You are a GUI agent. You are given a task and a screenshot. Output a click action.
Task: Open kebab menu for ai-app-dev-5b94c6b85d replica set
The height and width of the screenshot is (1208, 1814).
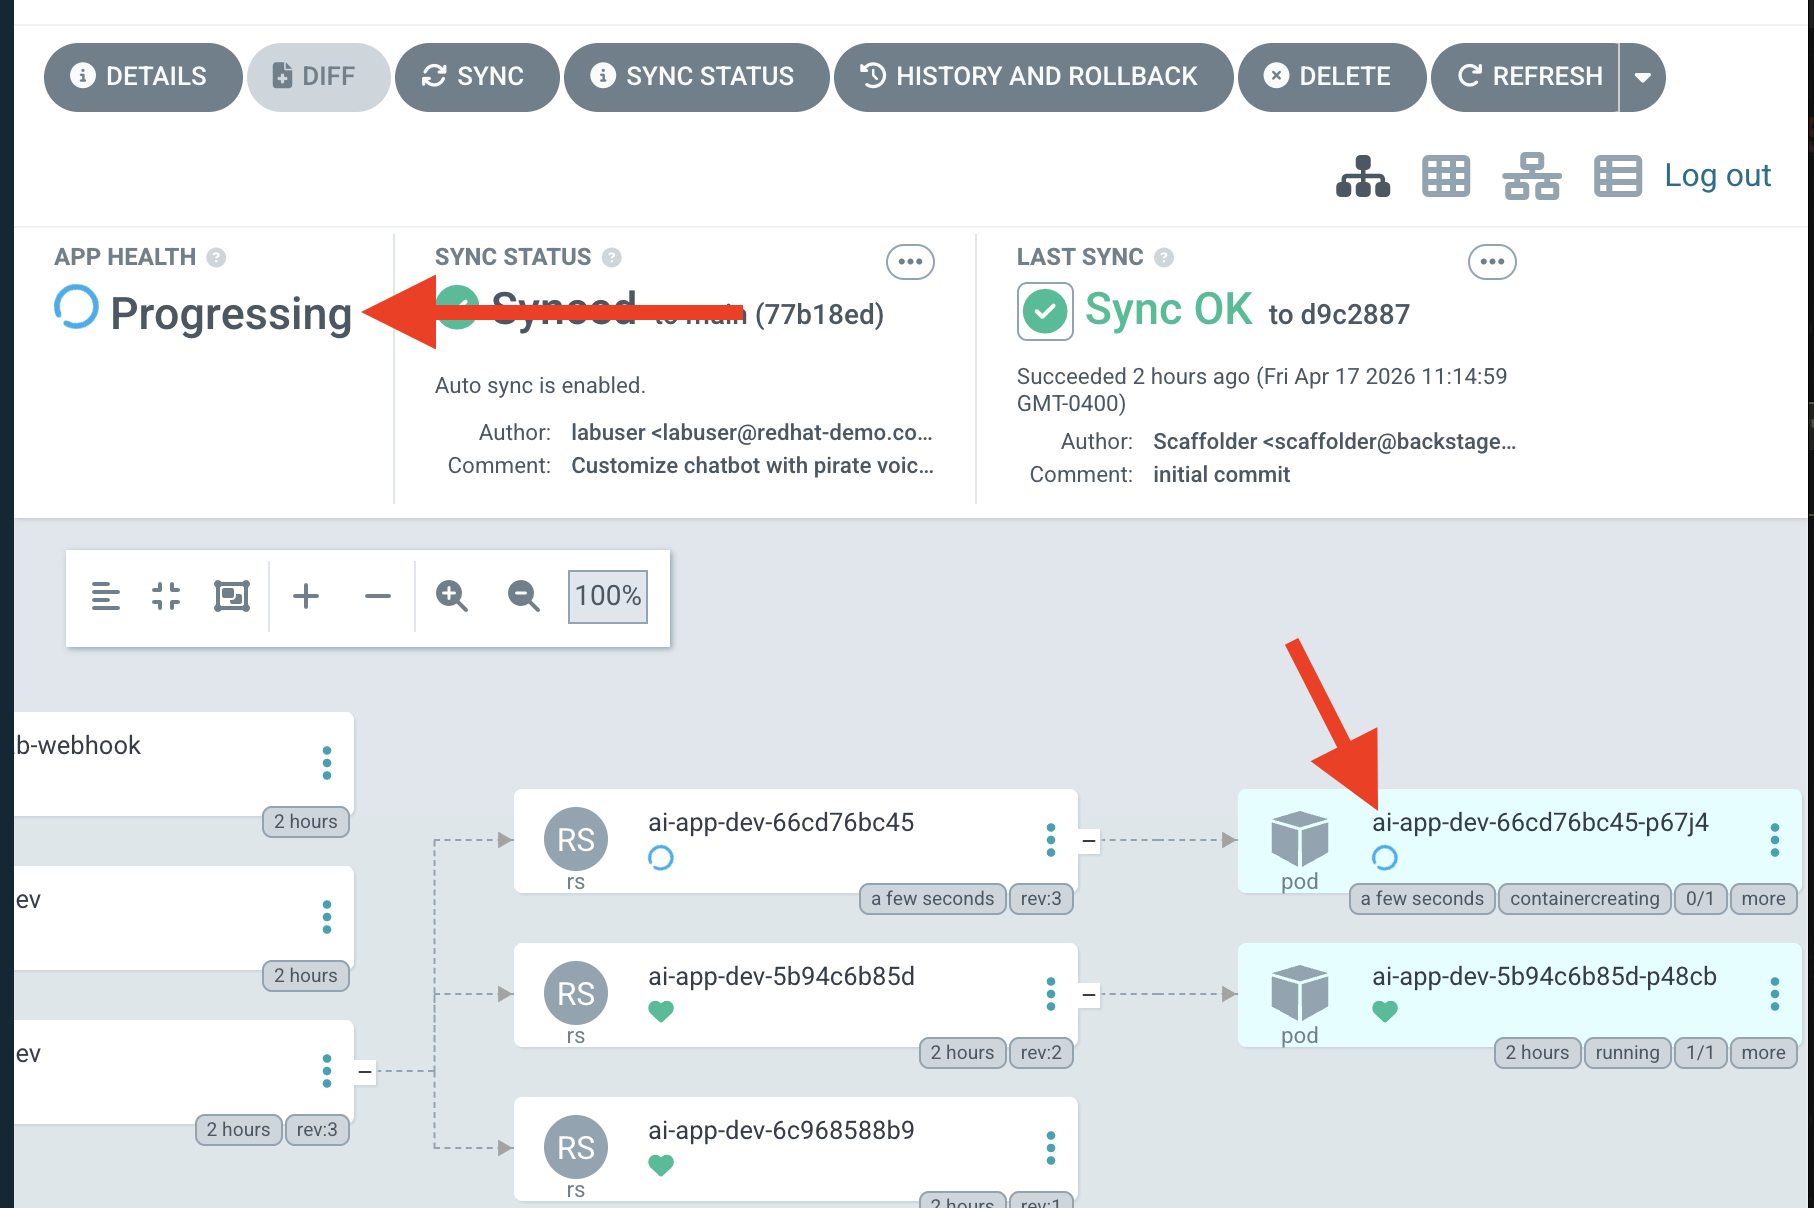(1050, 994)
